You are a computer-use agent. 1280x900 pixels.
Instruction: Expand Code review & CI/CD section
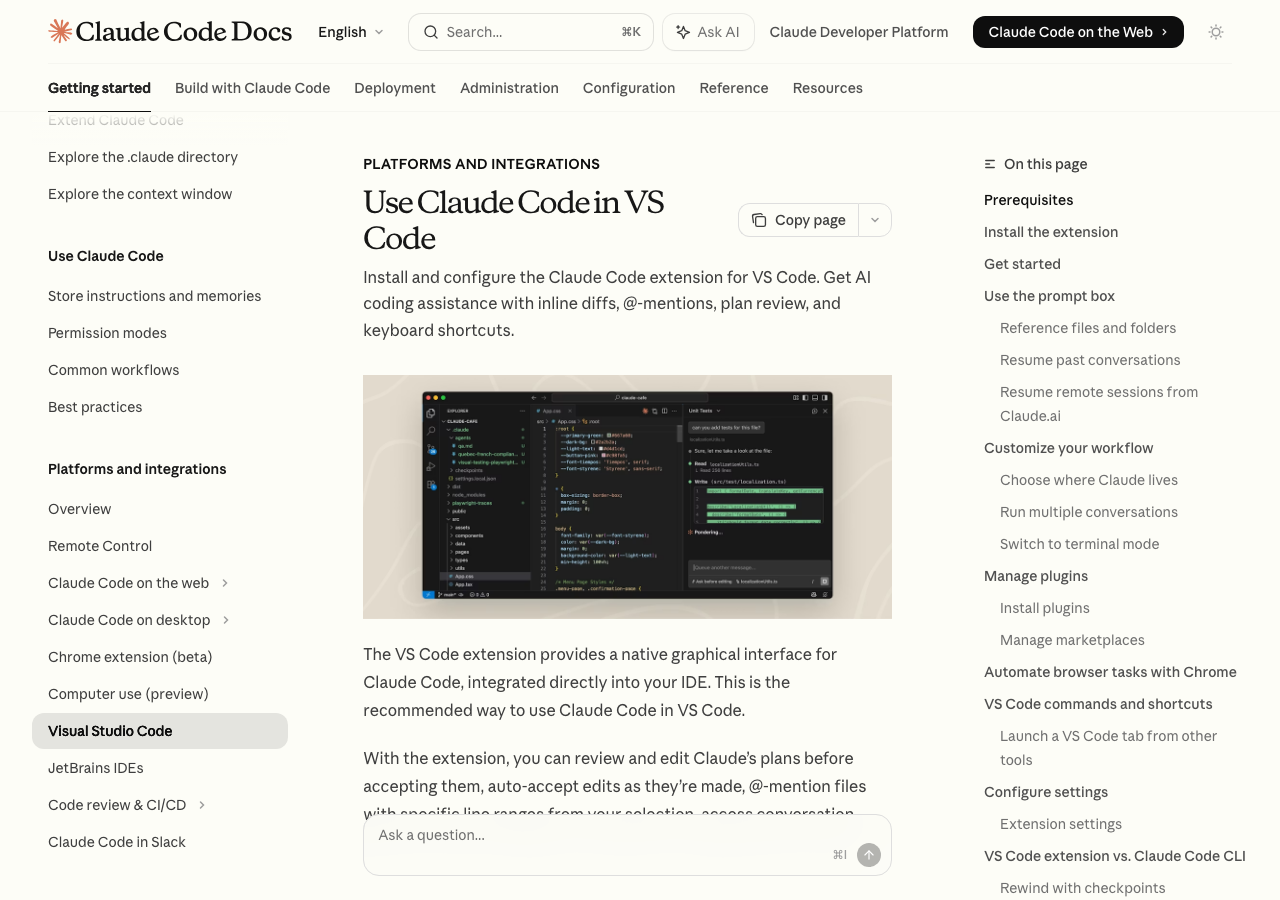202,805
